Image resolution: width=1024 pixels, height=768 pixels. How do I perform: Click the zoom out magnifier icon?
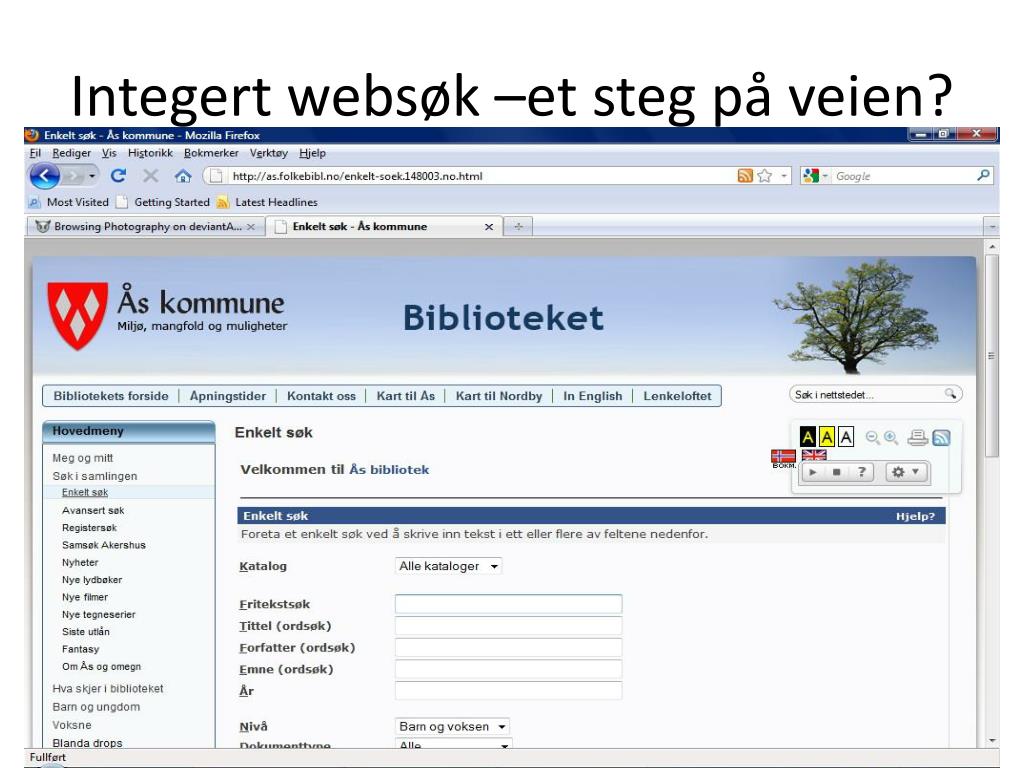[872, 438]
